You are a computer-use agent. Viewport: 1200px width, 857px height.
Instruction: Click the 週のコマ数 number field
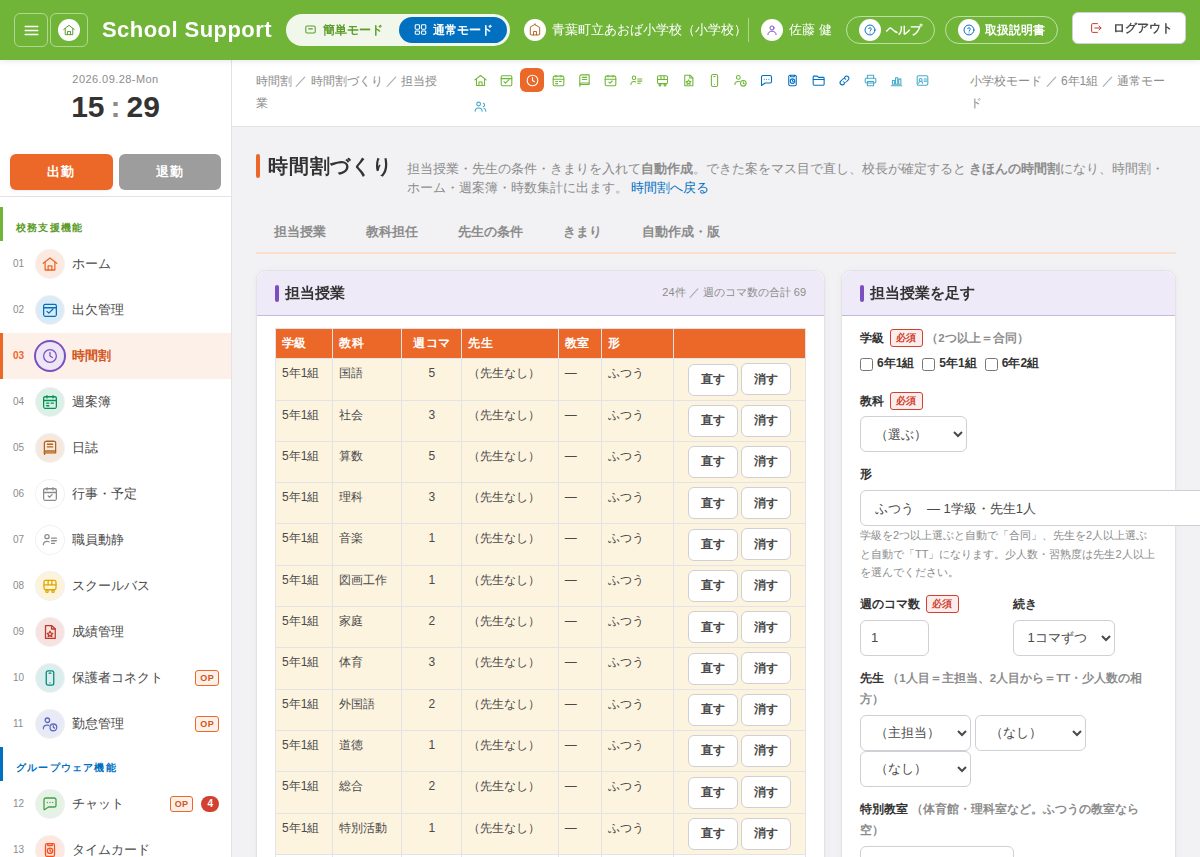coord(894,638)
